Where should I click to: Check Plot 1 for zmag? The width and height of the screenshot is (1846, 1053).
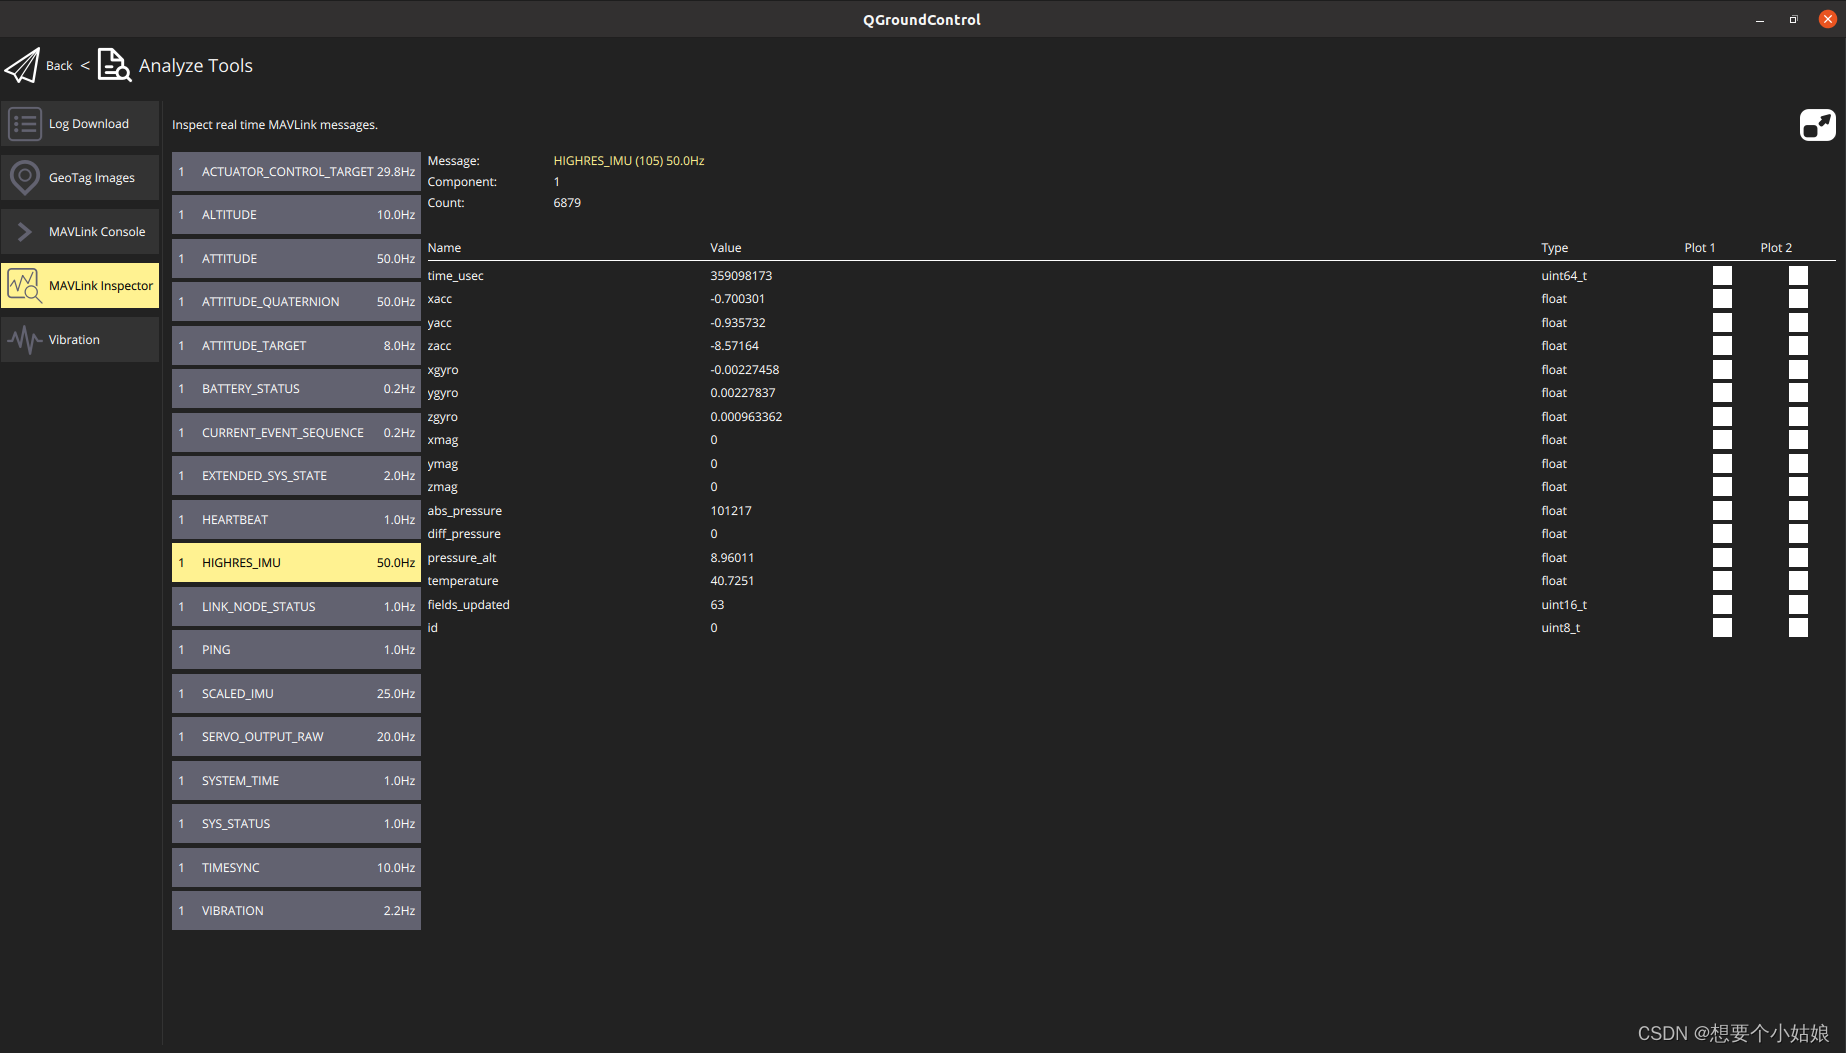[1722, 487]
